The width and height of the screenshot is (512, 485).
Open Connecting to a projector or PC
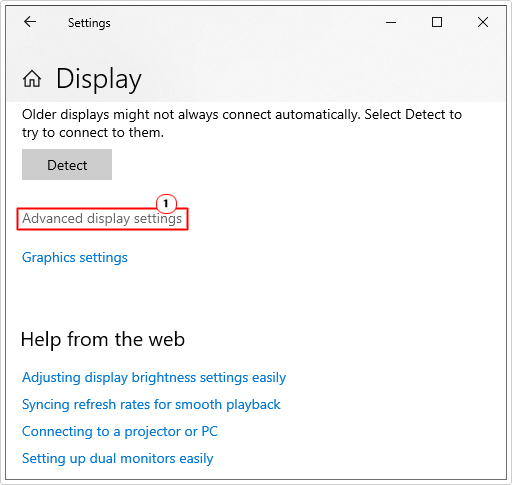point(120,431)
